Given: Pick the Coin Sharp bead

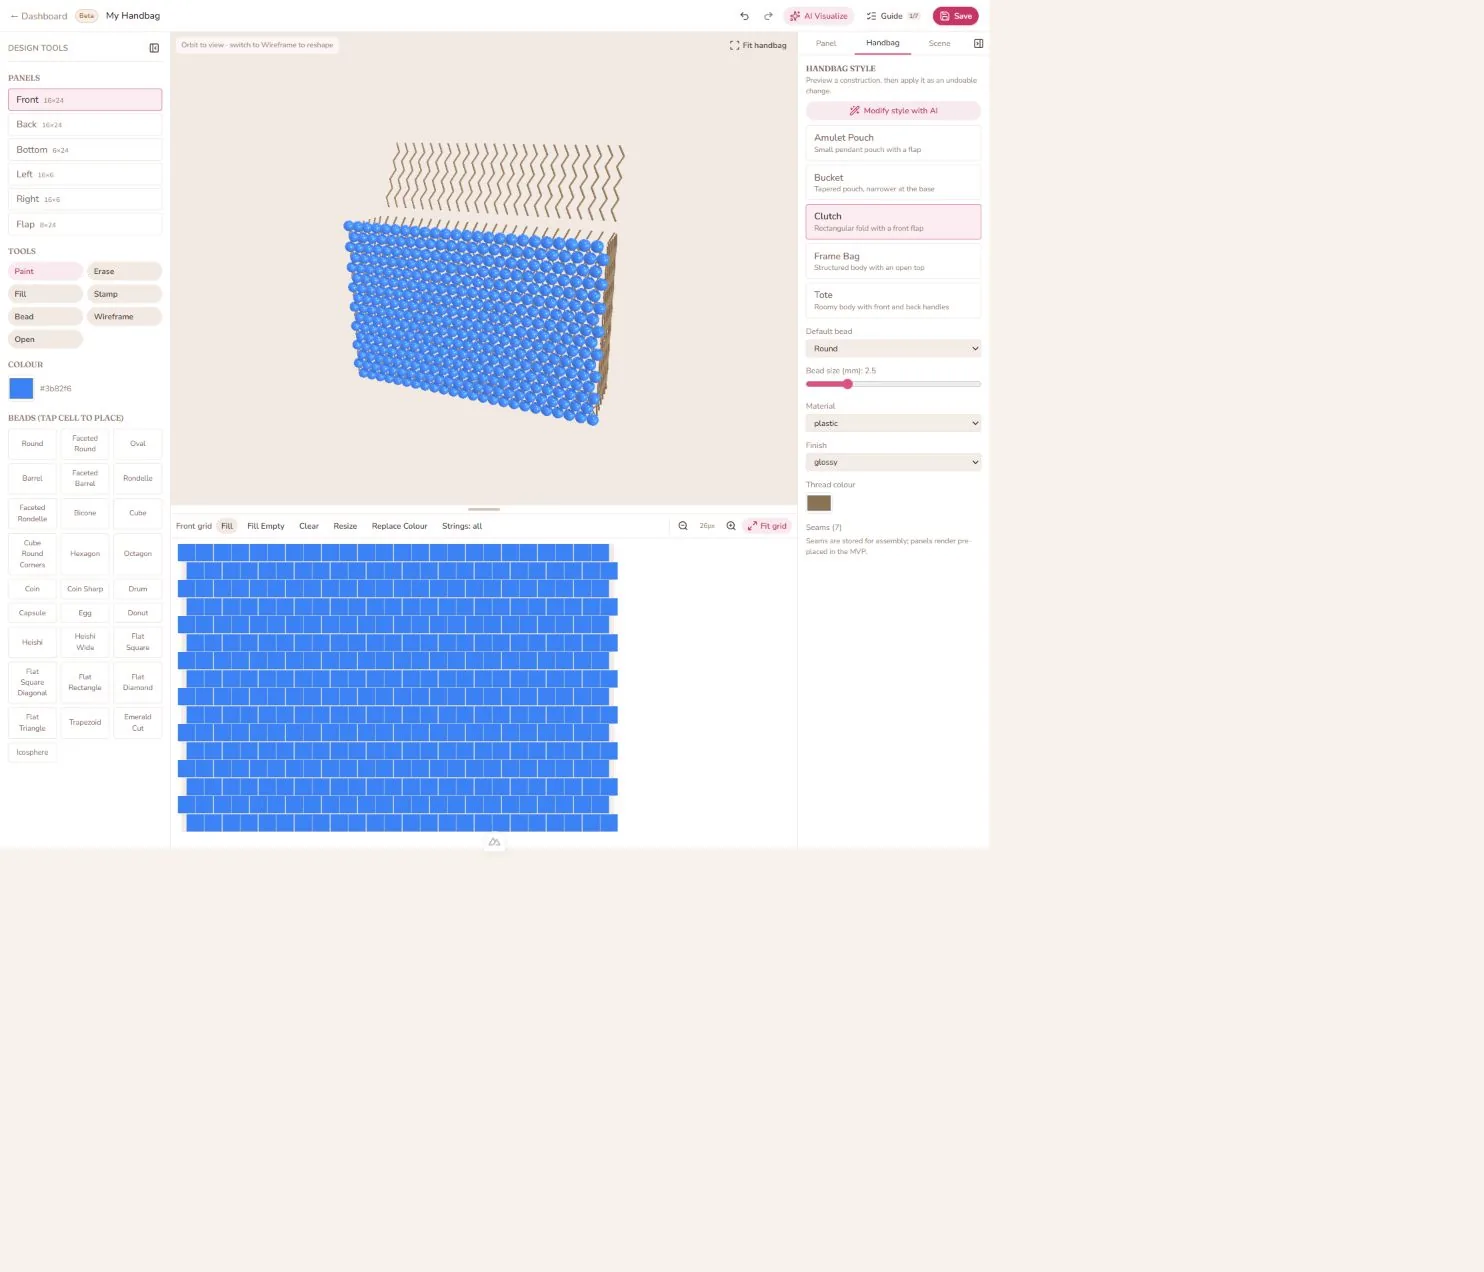Looking at the screenshot, I should [x=85, y=589].
